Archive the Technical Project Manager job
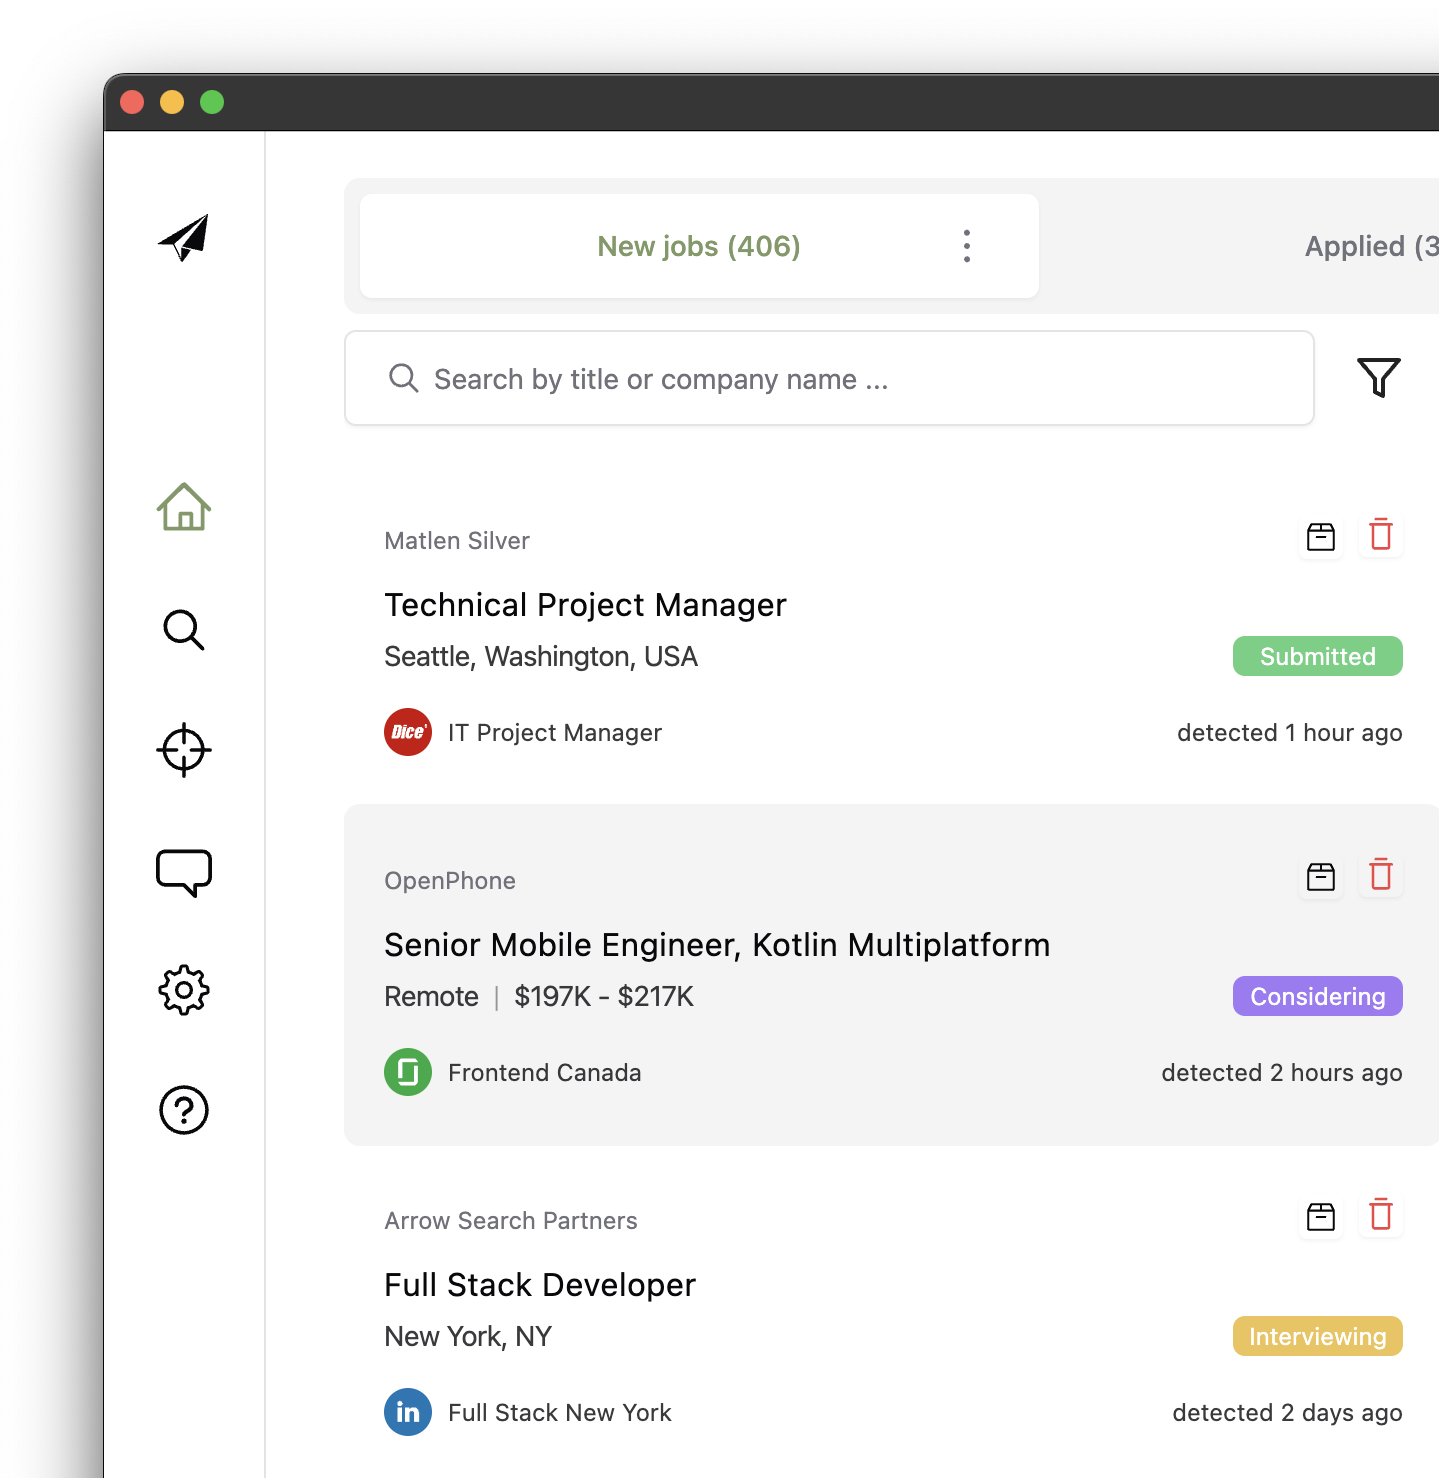Image resolution: width=1439 pixels, height=1478 pixels. [1320, 537]
